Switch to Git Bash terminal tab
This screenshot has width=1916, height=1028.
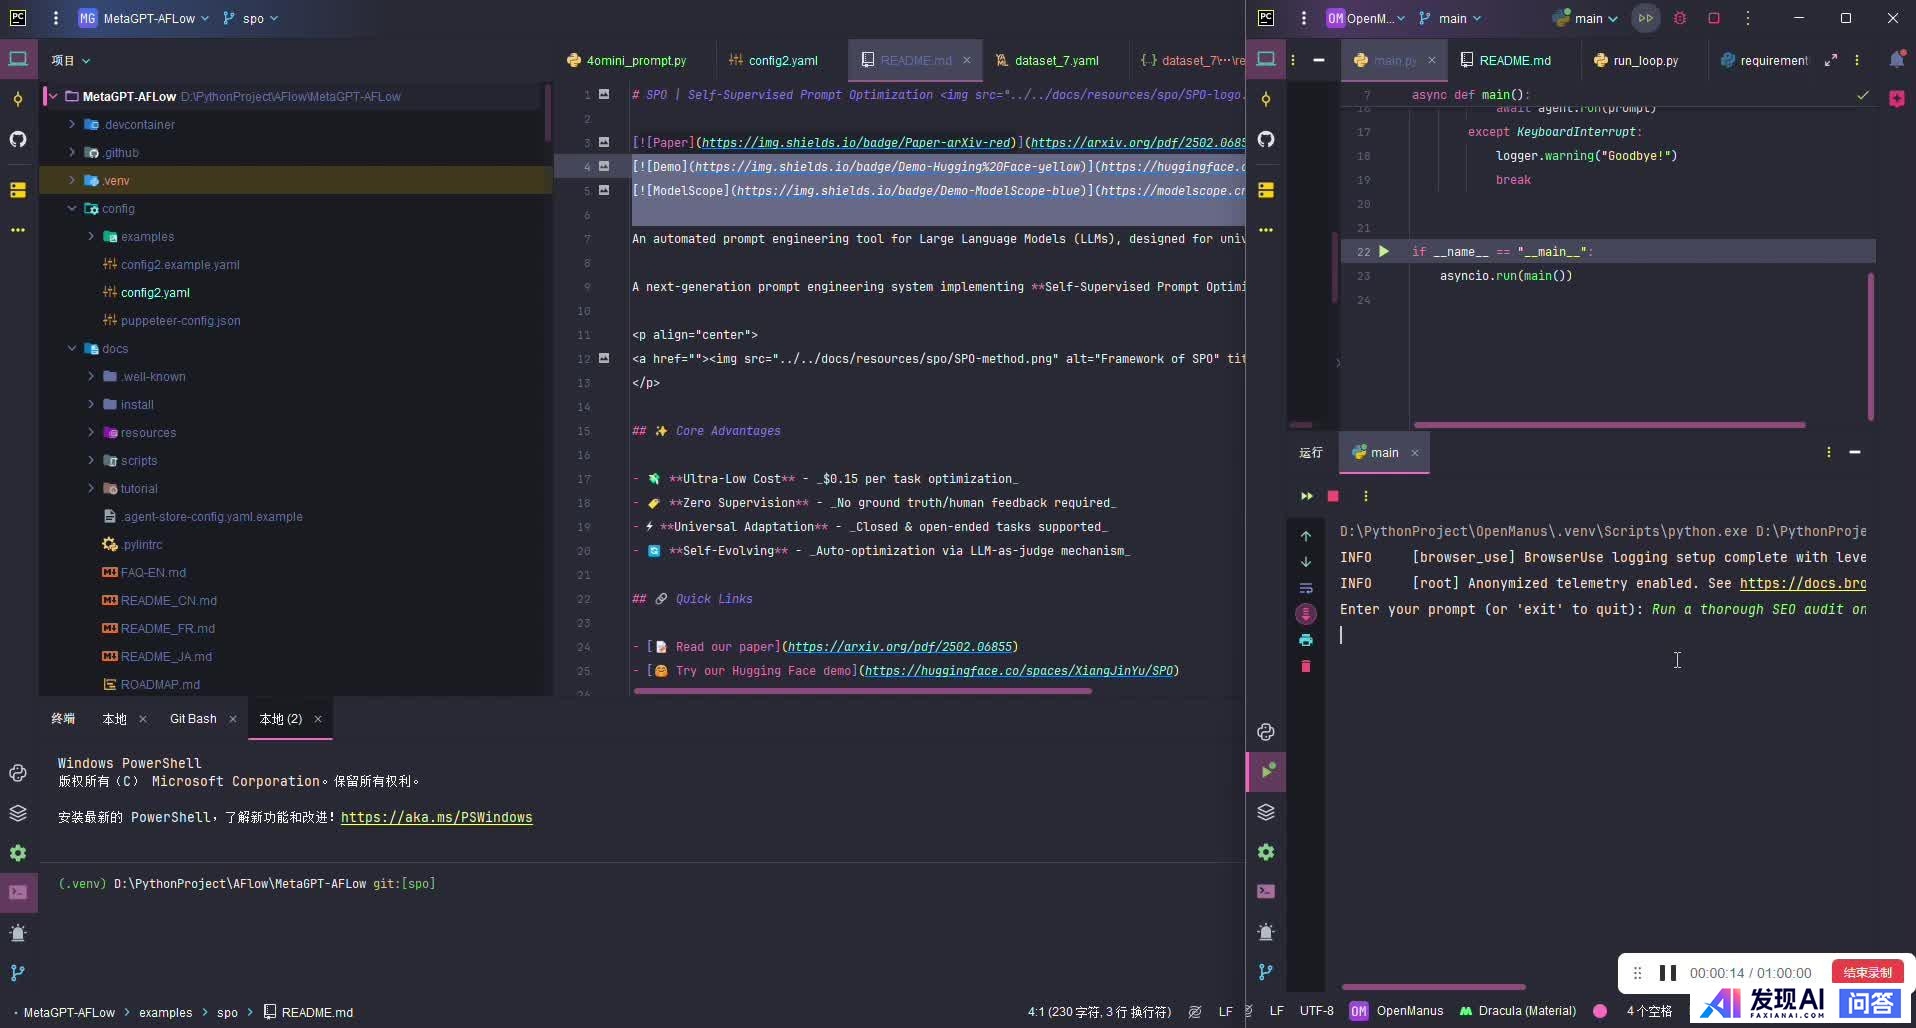193,719
